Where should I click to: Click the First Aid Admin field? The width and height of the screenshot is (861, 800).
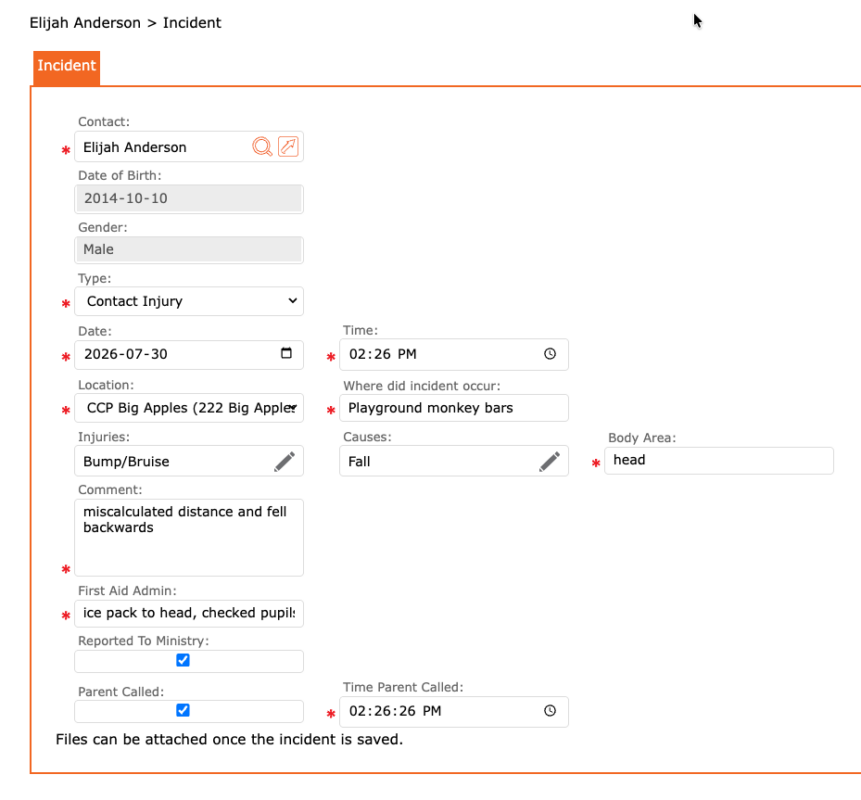tap(189, 613)
